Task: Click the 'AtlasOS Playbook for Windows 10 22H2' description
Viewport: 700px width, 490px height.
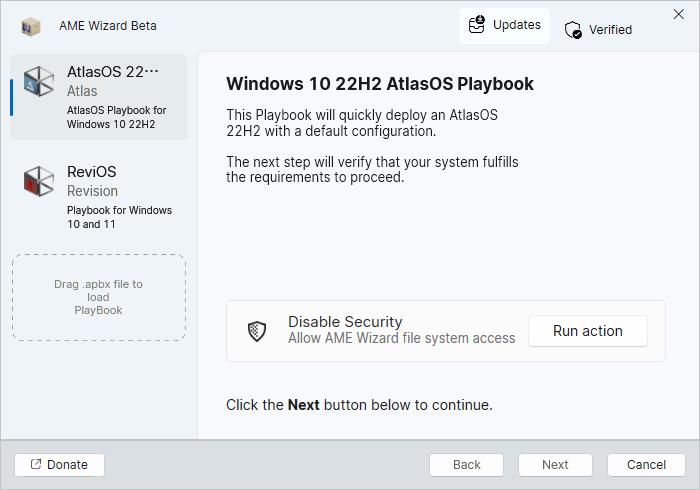Action: [117, 117]
